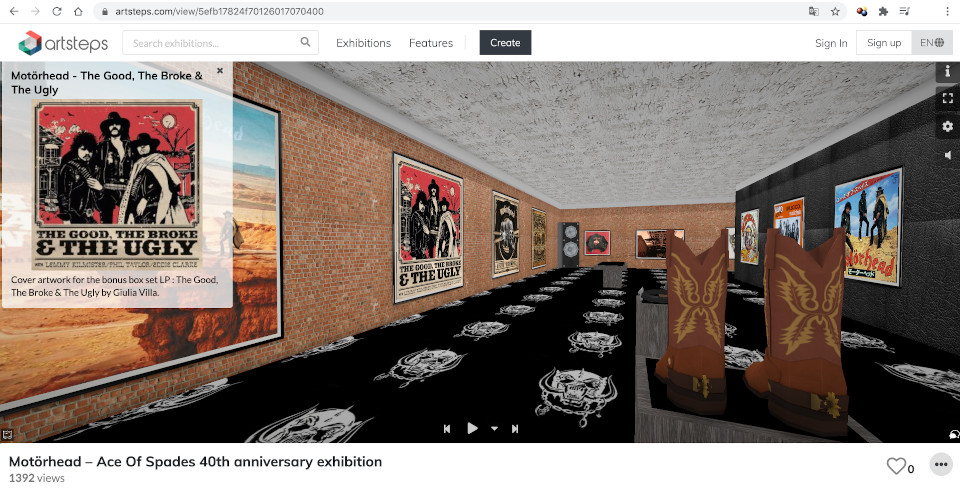Click the search magnifier icon
This screenshot has height=489, width=960.
[305, 42]
